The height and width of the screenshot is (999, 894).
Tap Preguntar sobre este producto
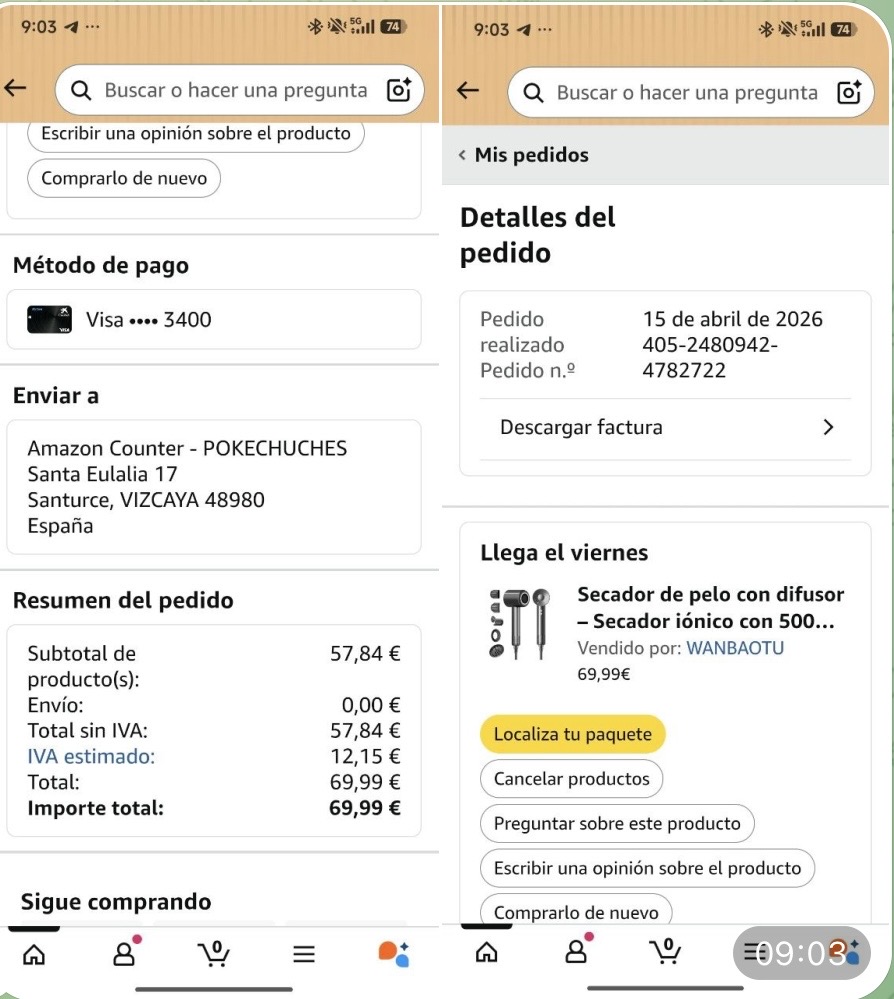pyautogui.click(x=617, y=824)
